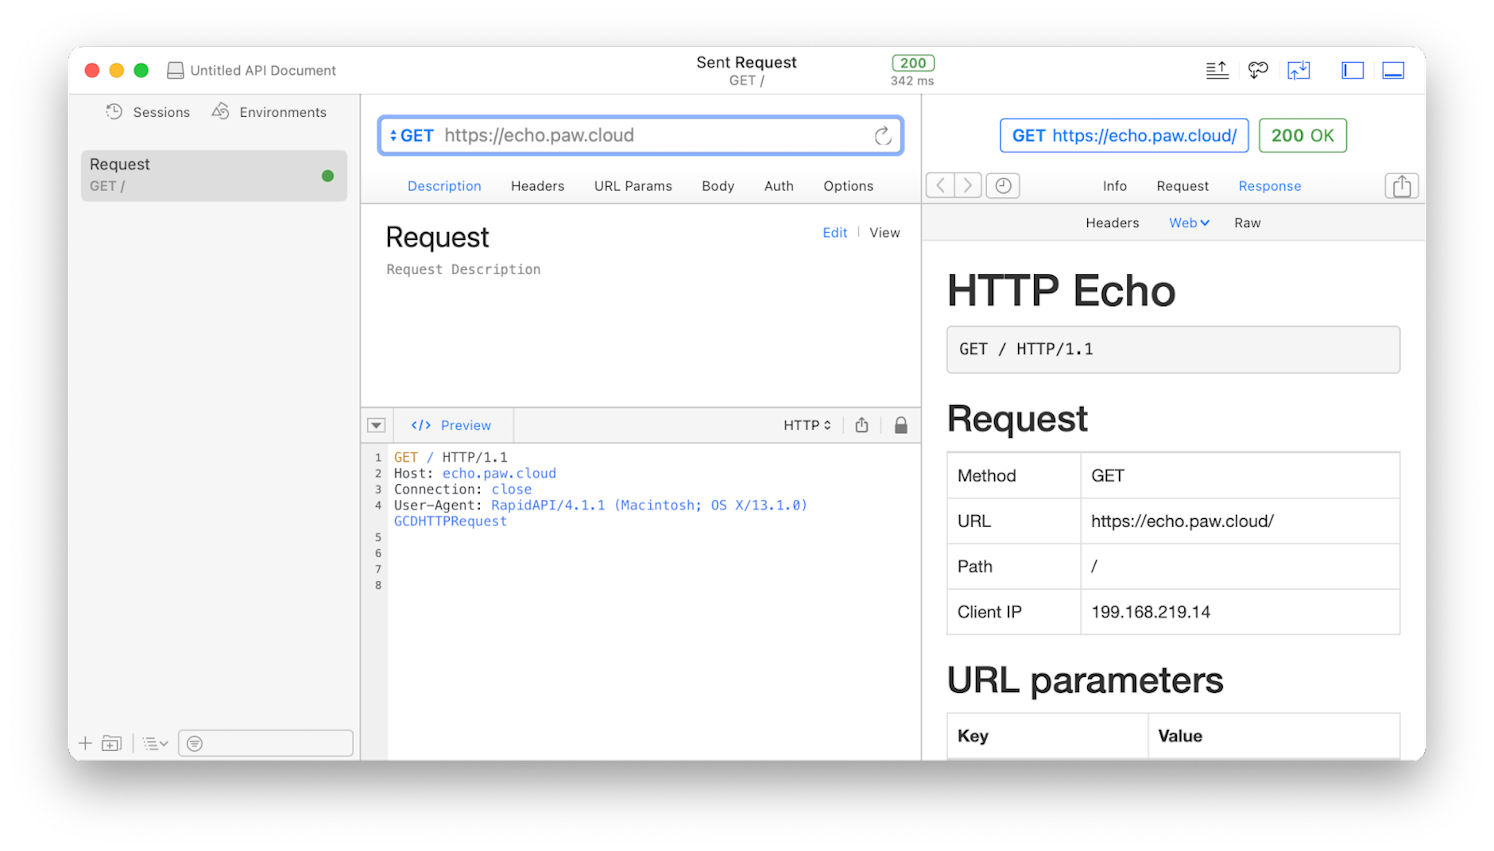Click Edit to modify the request description

point(835,232)
